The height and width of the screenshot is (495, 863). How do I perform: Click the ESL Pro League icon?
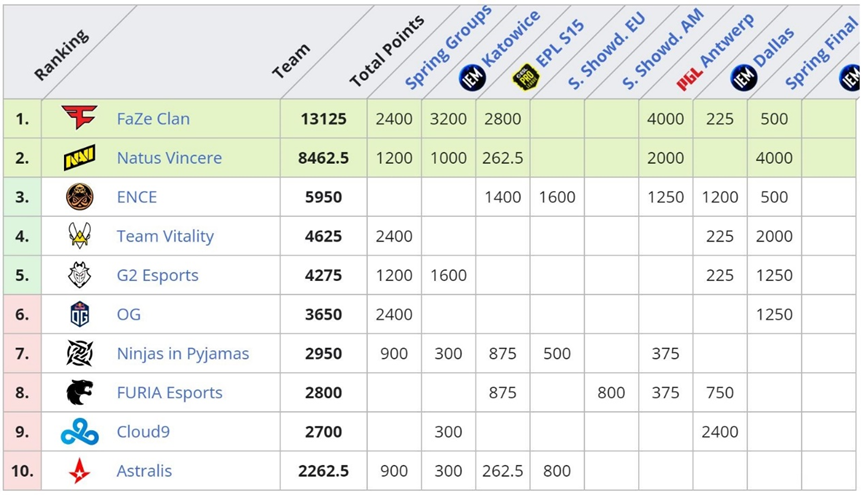point(526,78)
